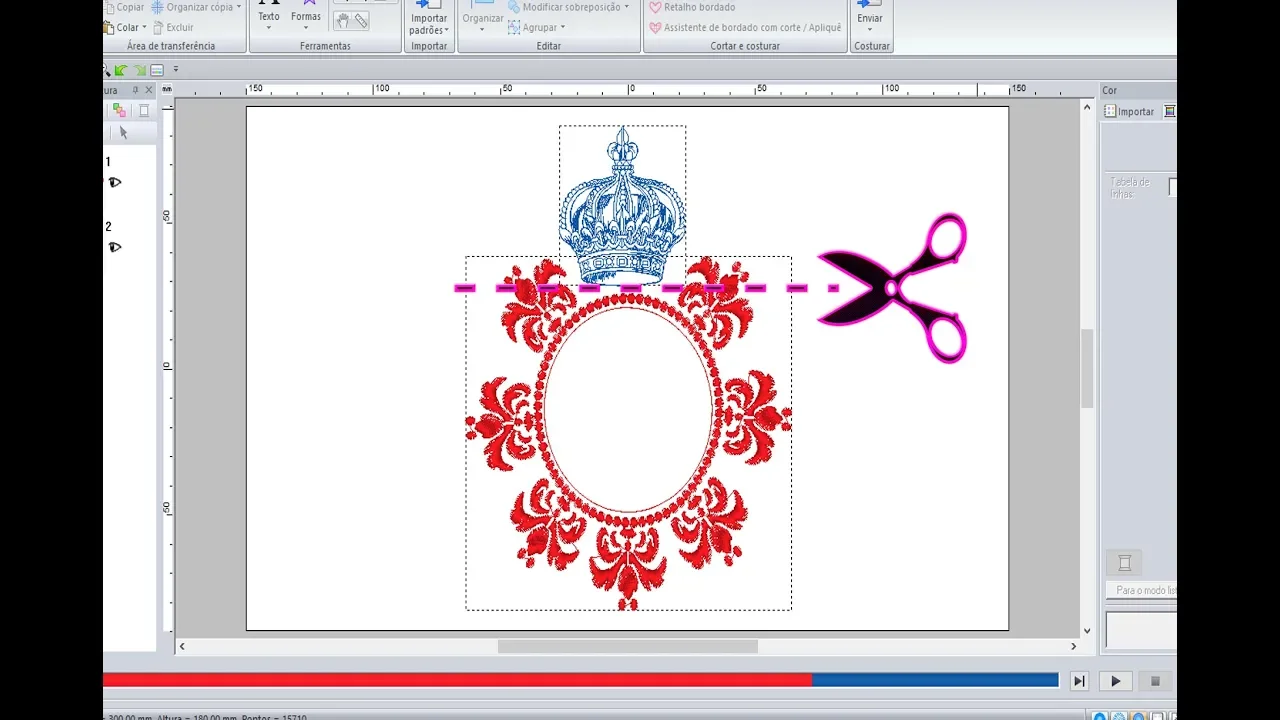Click the Colar paste button
This screenshot has width=1280, height=720.
[122, 27]
